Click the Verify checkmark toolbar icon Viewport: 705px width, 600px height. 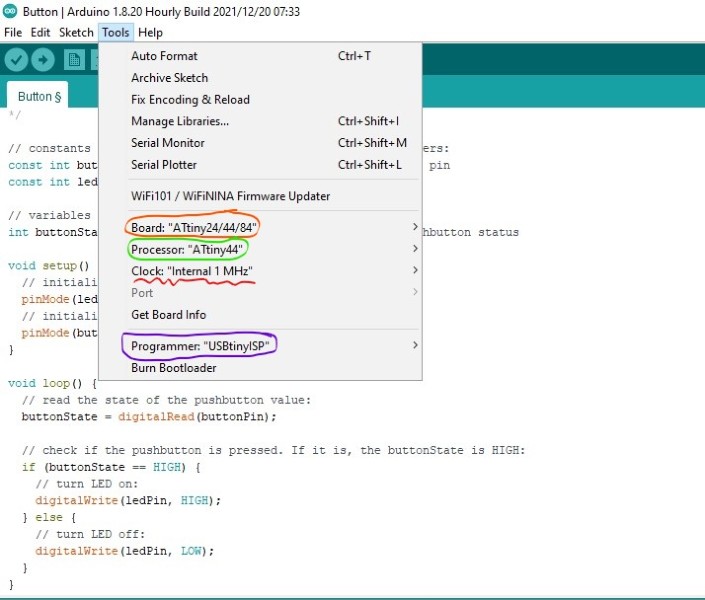pos(16,60)
